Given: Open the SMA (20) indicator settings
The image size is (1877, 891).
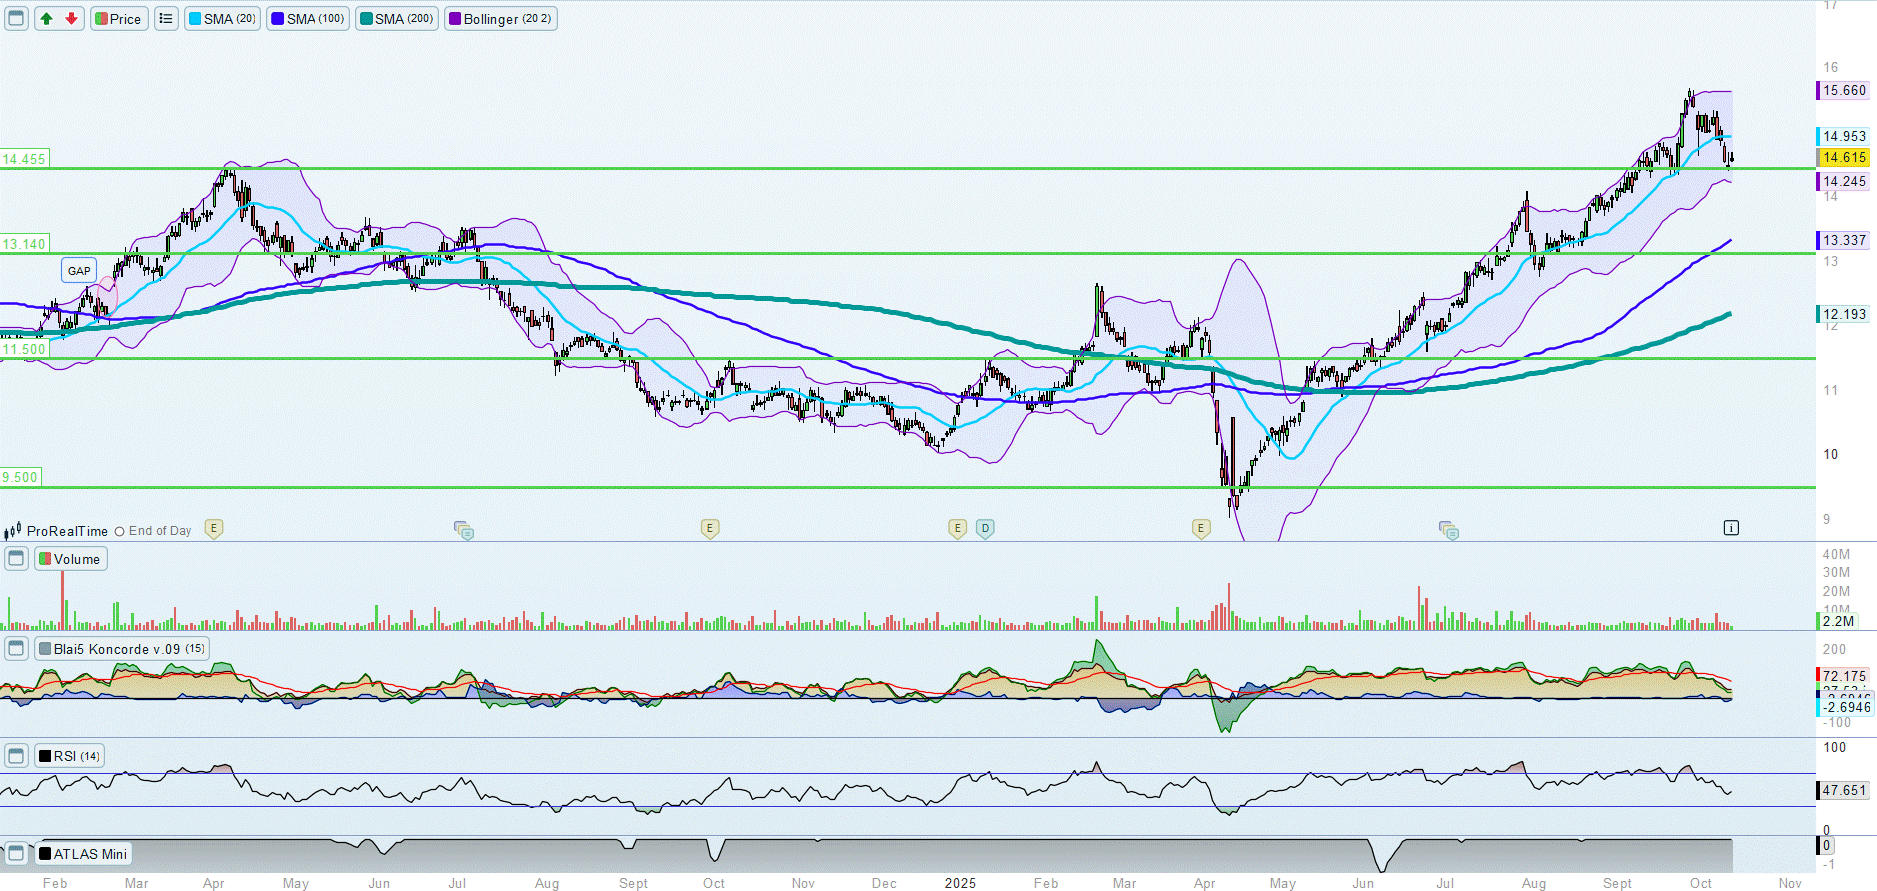Looking at the screenshot, I should 222,19.
